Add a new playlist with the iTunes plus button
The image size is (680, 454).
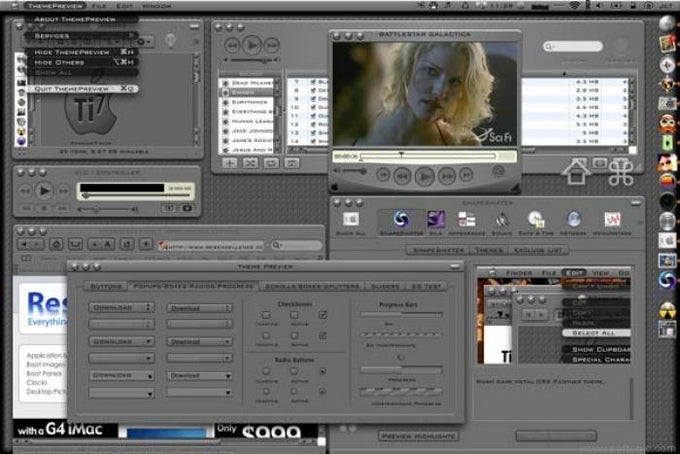[x=230, y=163]
